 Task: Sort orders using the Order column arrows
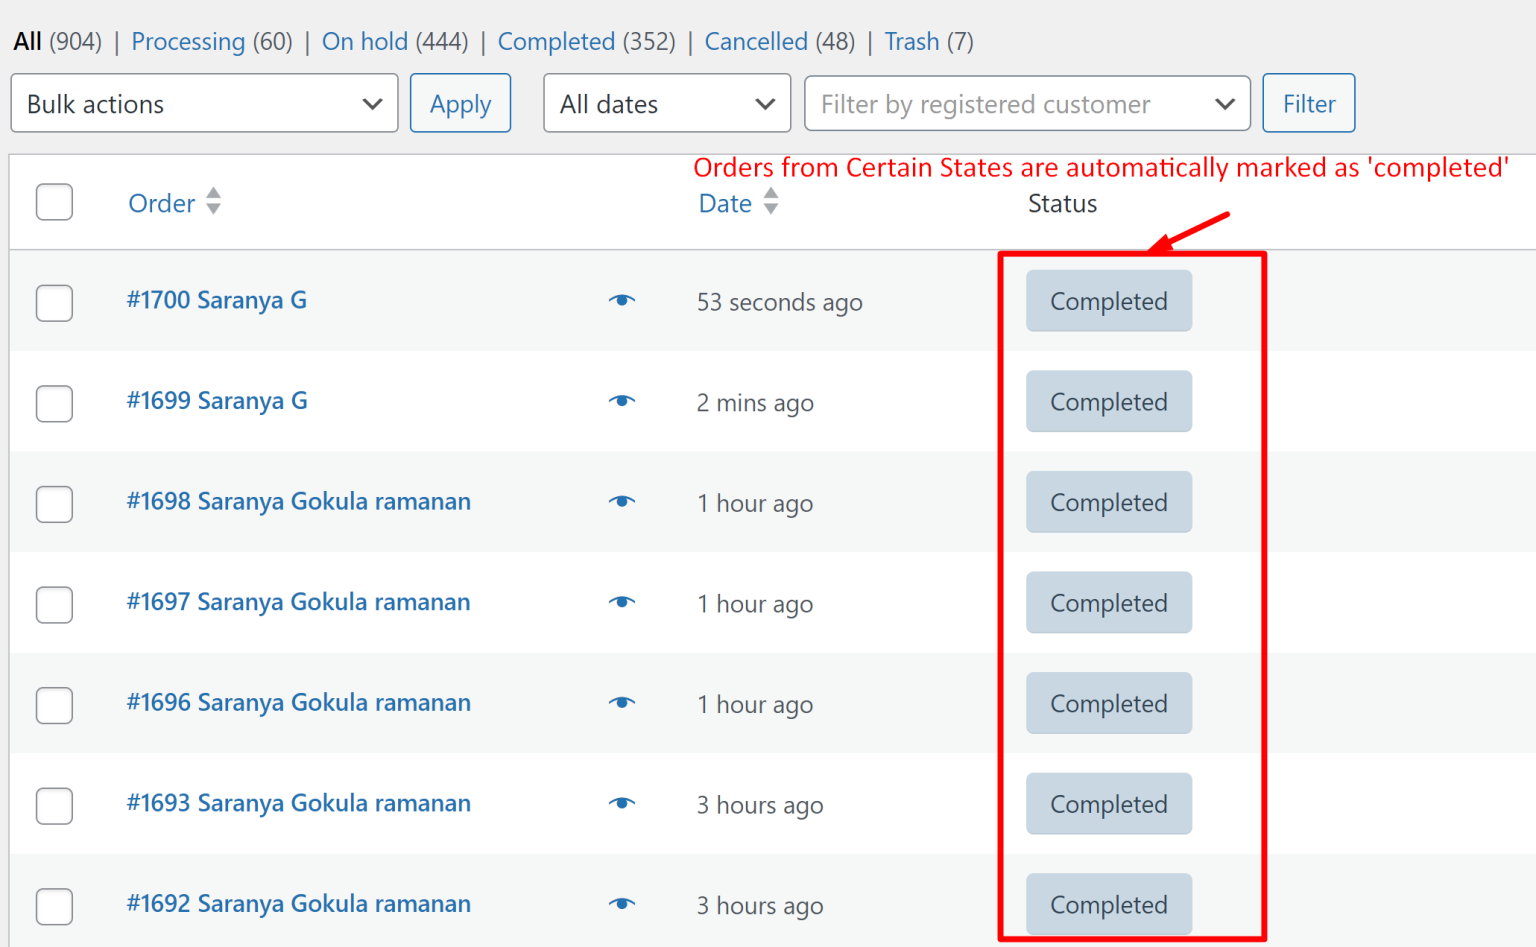(x=213, y=202)
